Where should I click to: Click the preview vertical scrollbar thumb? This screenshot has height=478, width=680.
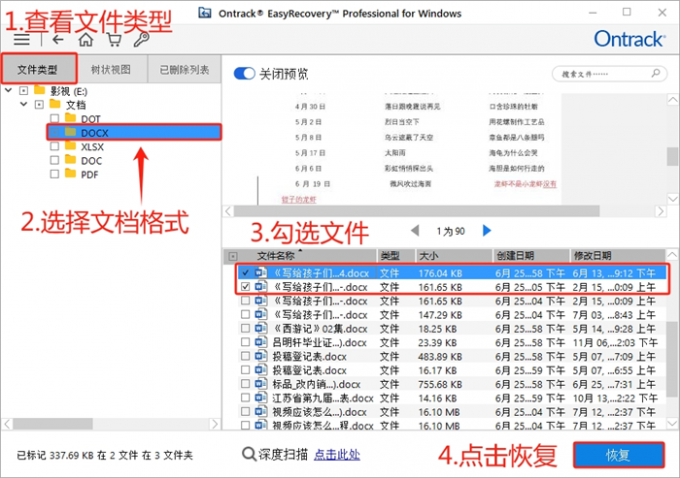pos(672,156)
